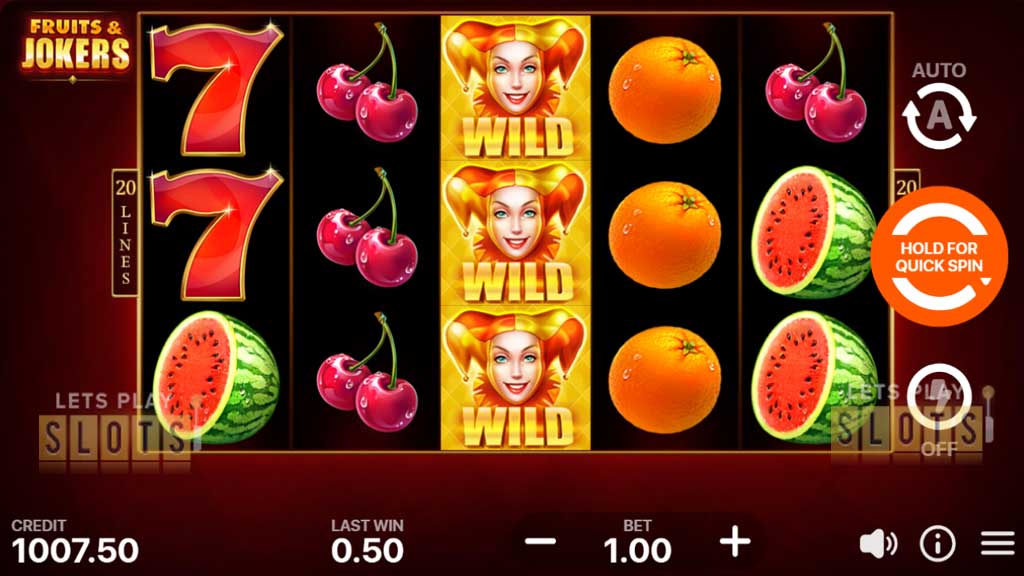Click the 20 Lines indicator on left
Viewport: 1024px width, 576px height.
[x=125, y=233]
